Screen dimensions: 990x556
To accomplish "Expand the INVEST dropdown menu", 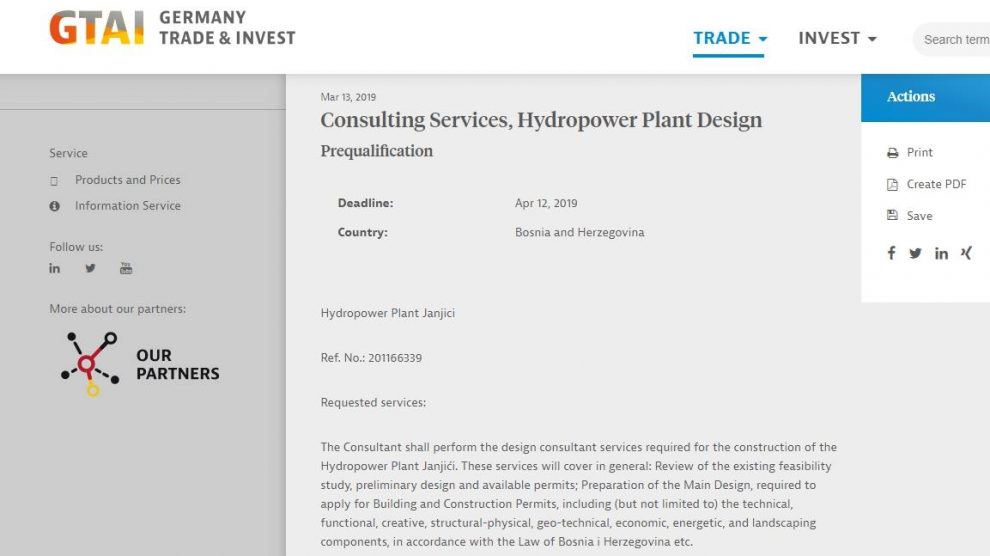I will 837,39.
